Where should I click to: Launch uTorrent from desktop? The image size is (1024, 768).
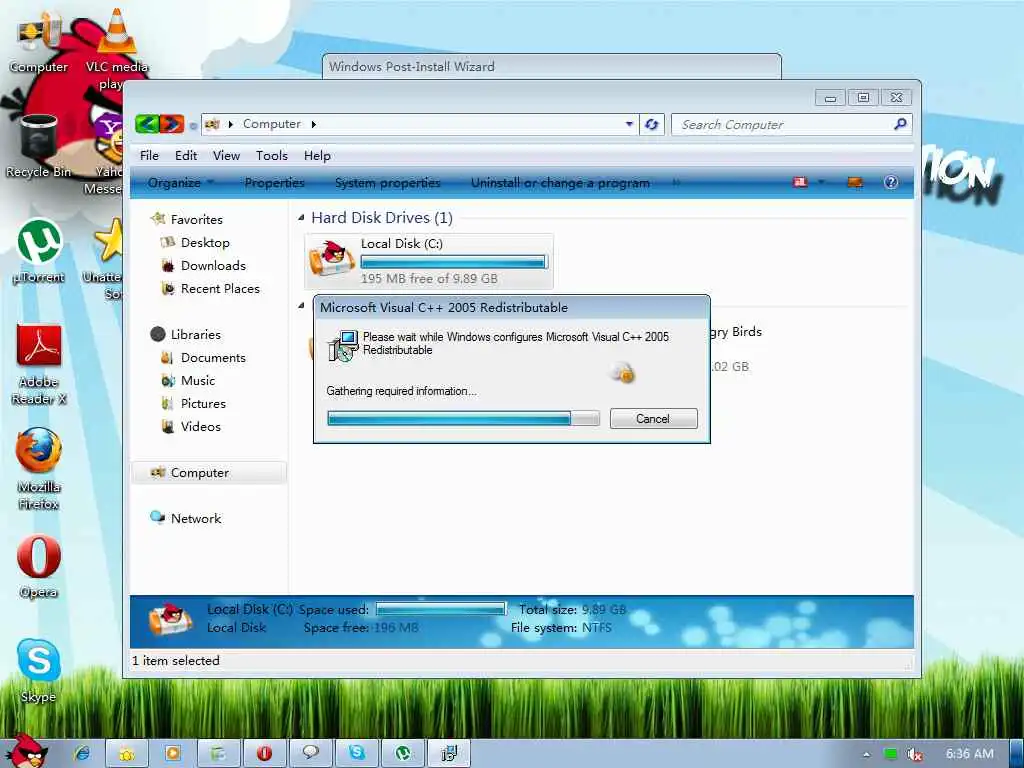[x=39, y=251]
